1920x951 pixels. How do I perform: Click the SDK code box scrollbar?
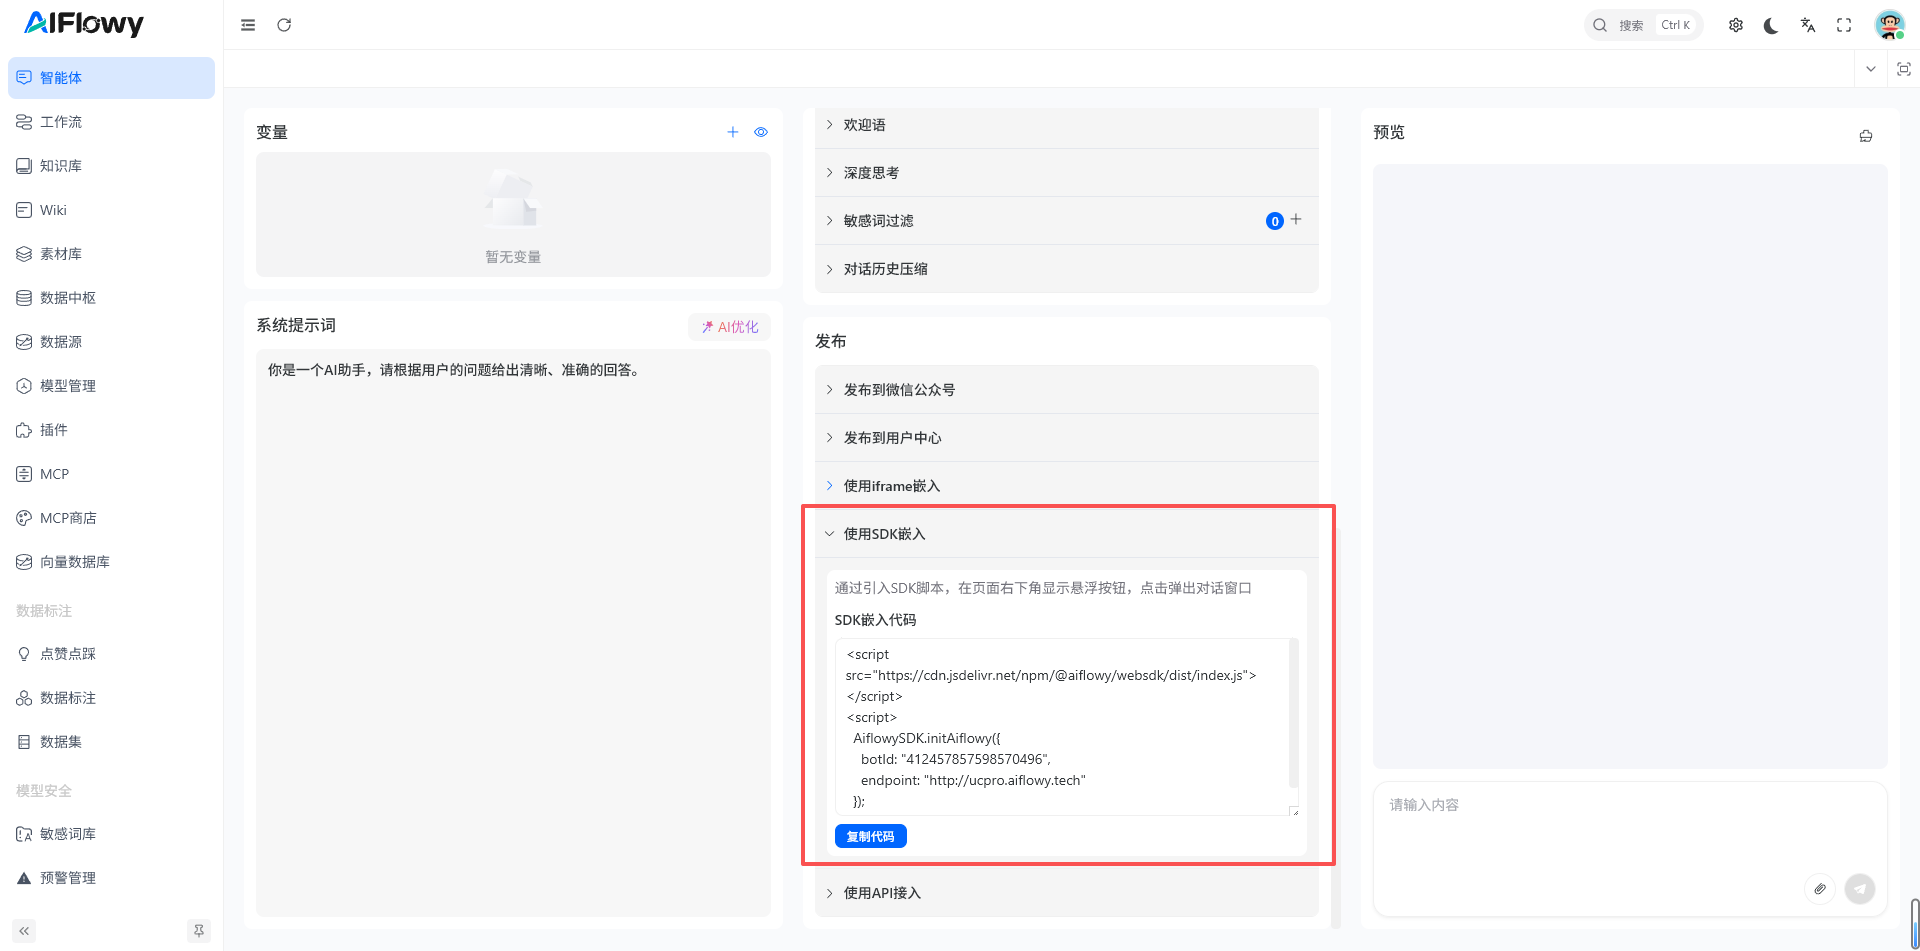(1294, 715)
